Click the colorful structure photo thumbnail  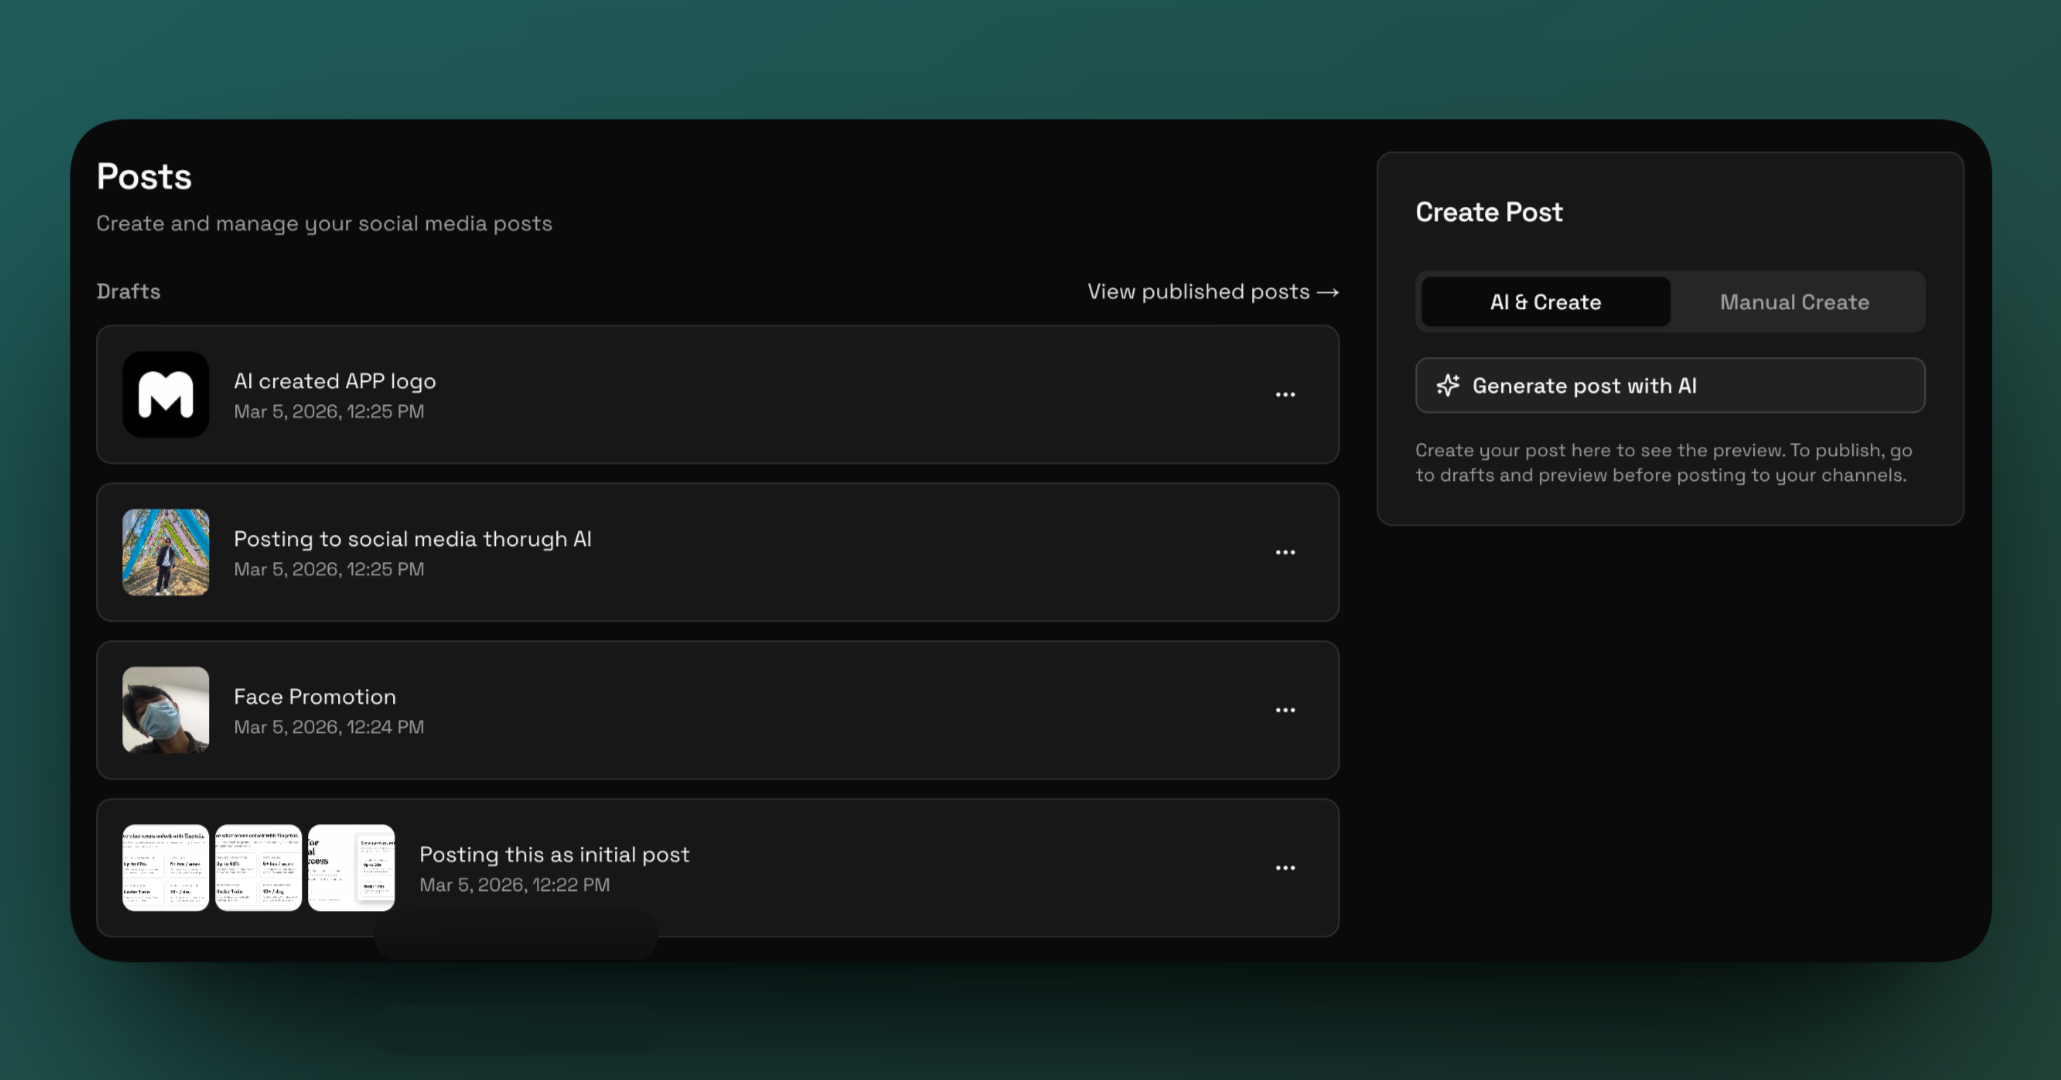166,552
